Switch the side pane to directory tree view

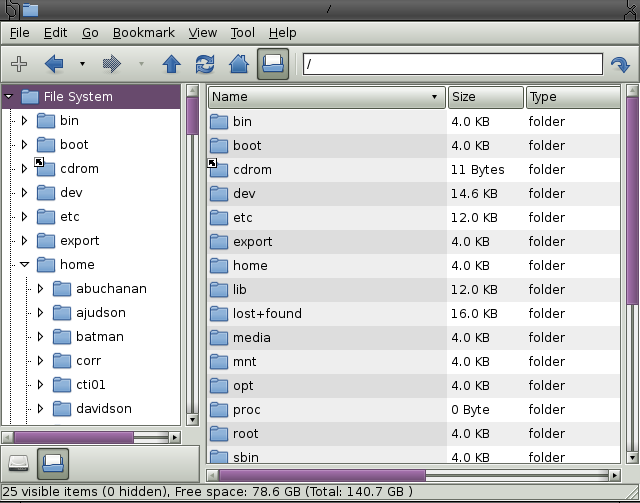(x=52, y=464)
